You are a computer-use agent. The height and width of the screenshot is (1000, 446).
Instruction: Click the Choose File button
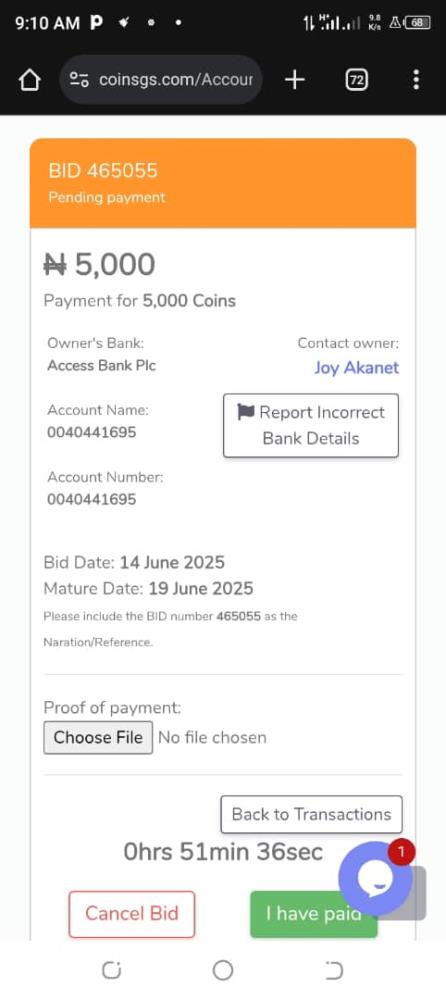98,737
